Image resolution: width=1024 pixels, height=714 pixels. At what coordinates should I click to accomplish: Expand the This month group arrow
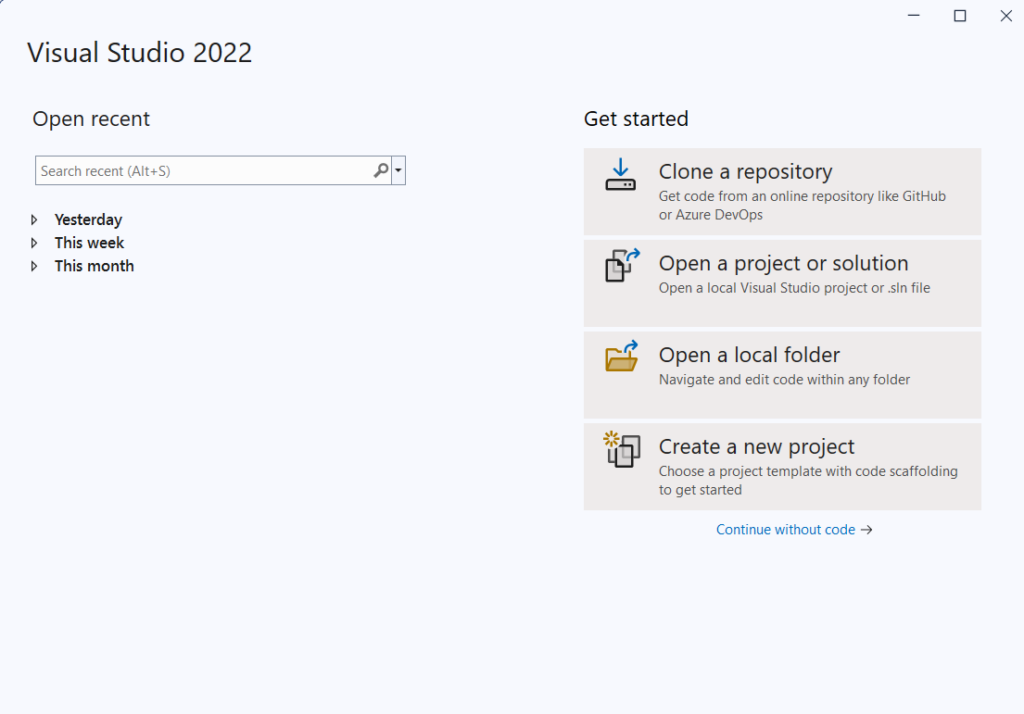(x=35, y=266)
